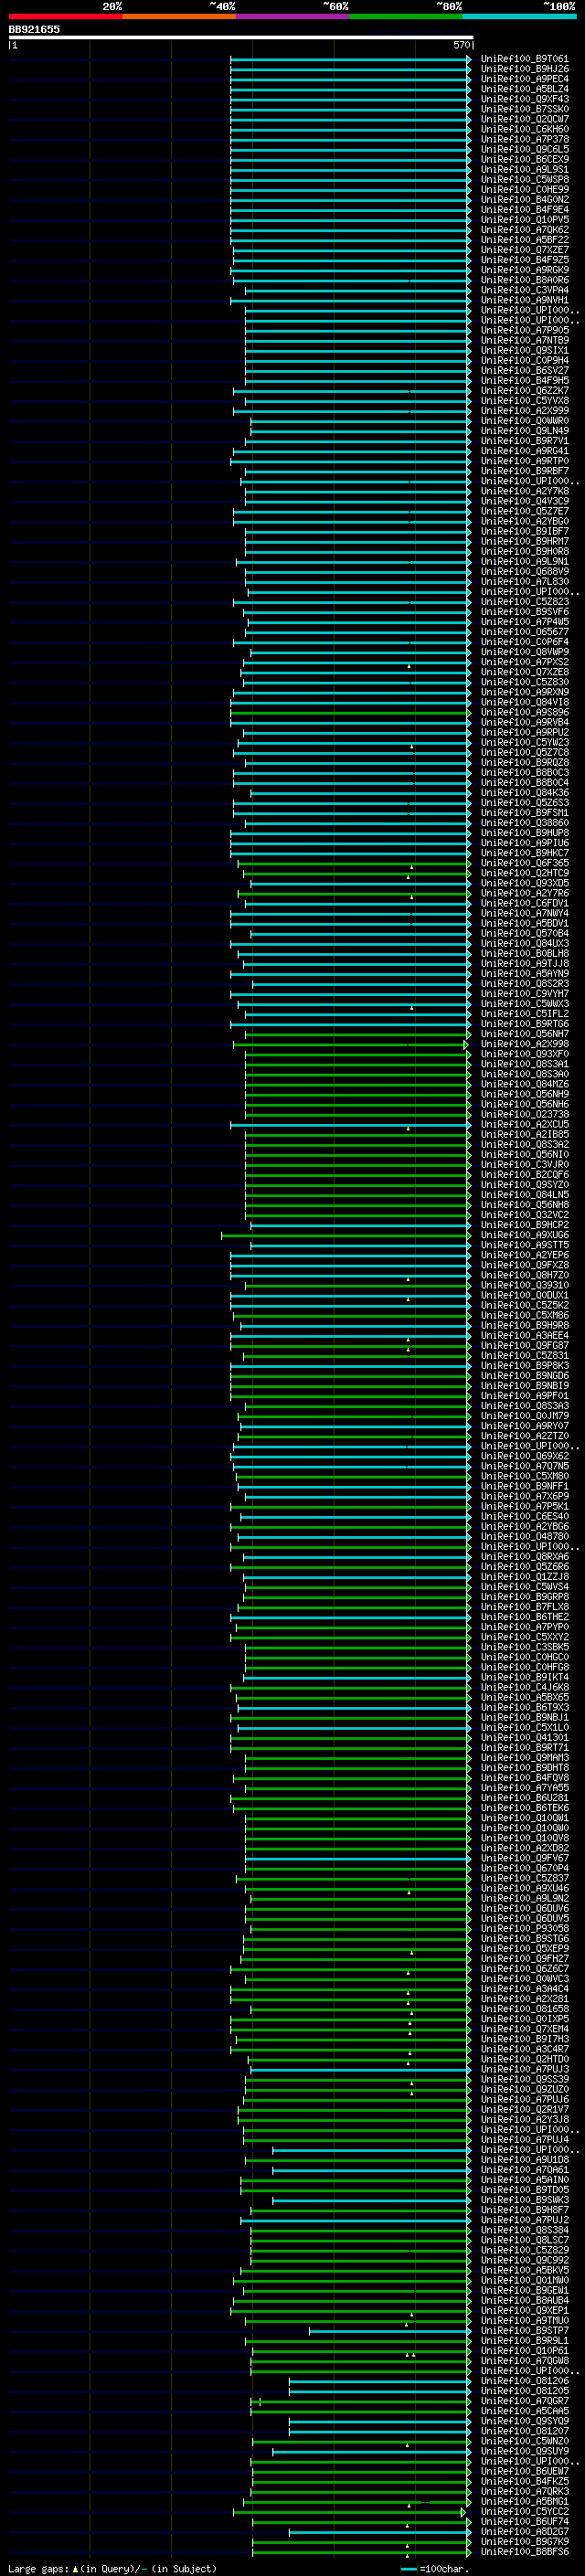Screen dimensions: 585x2576
Task: Select label UniRef100_B2CQF6
Action: (524, 1175)
